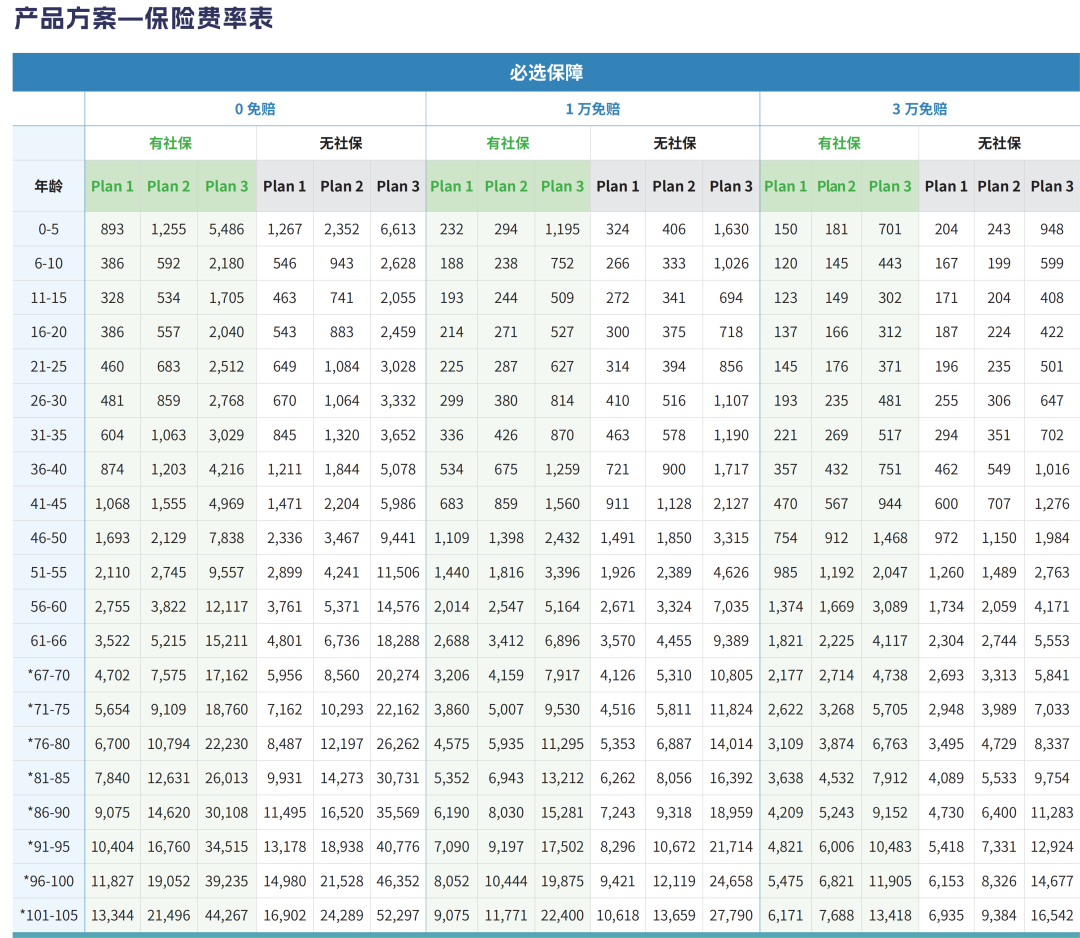This screenshot has height=938, width=1080.
Task: Click cell value 948 in row 0-5
Action: coord(1052,229)
